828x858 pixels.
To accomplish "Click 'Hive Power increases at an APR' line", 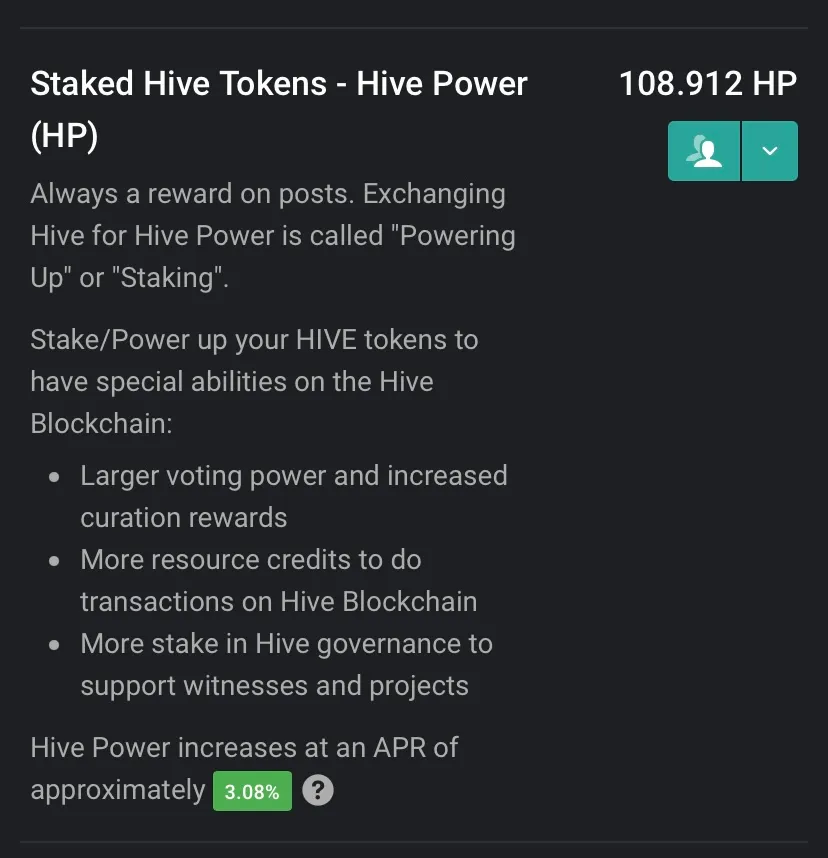I will [x=244, y=748].
